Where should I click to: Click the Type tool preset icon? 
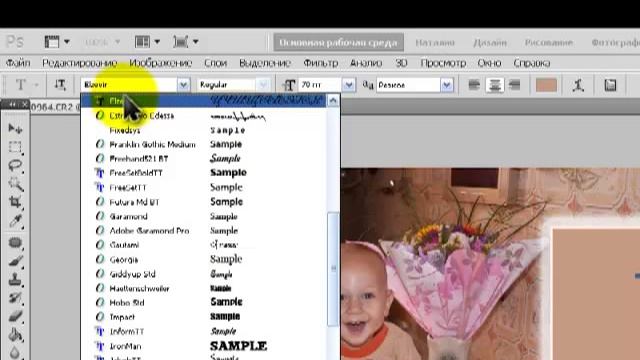pos(20,85)
